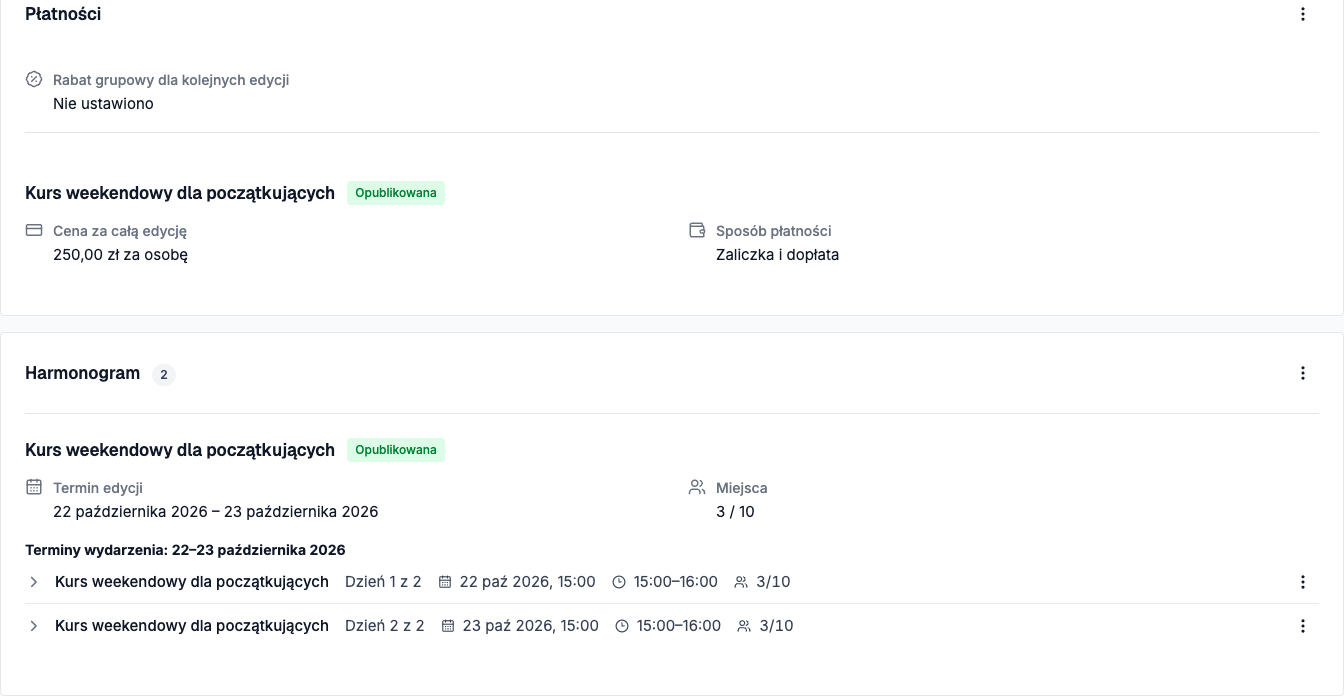
Task: Click the payment method 'Zaliczka i dopłata'
Action: (777, 254)
